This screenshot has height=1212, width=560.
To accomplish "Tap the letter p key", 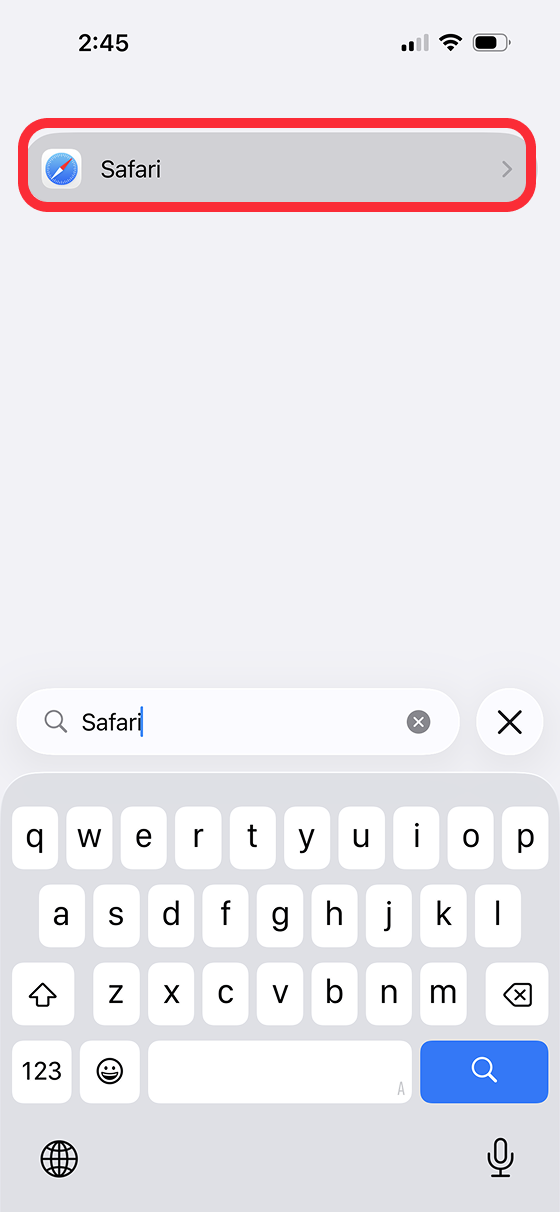I will tap(525, 838).
